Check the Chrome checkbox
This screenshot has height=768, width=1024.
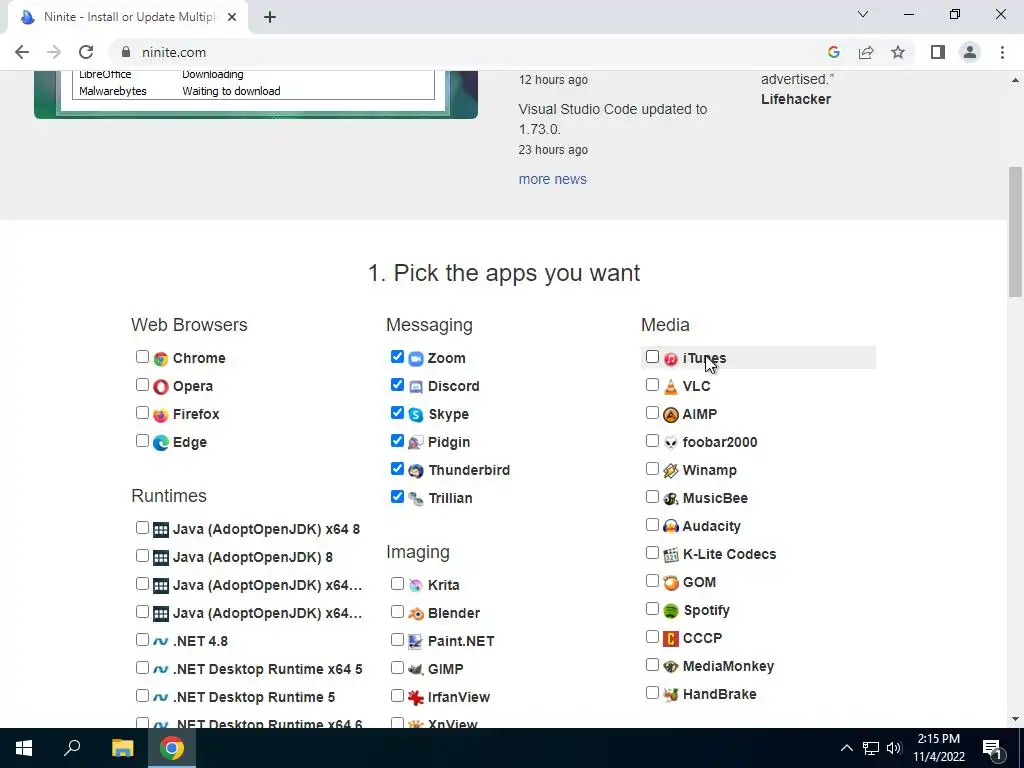[142, 357]
